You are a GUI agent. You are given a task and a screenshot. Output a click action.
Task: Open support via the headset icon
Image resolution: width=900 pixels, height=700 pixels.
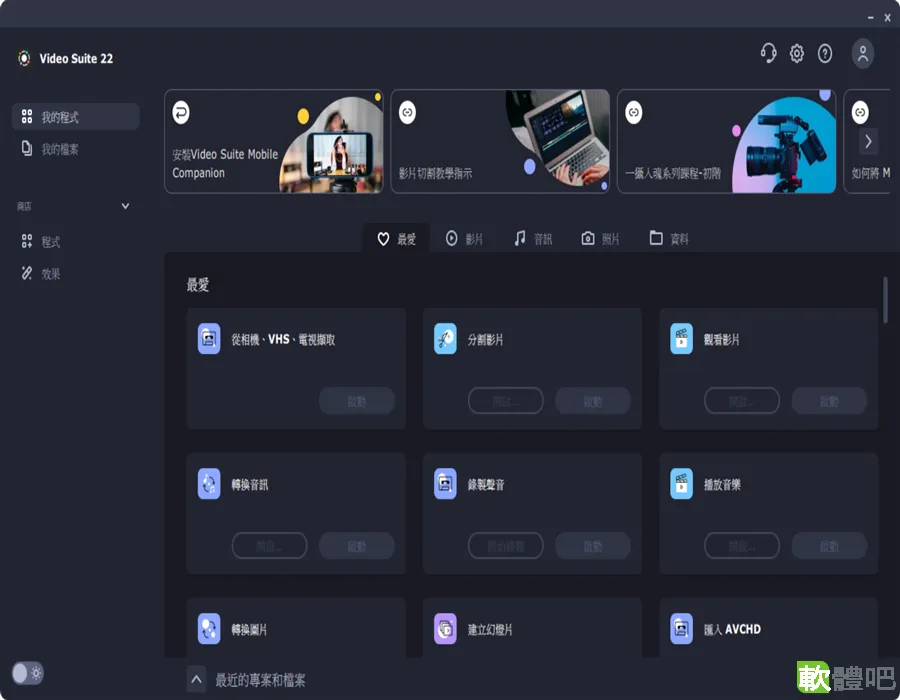[x=768, y=53]
